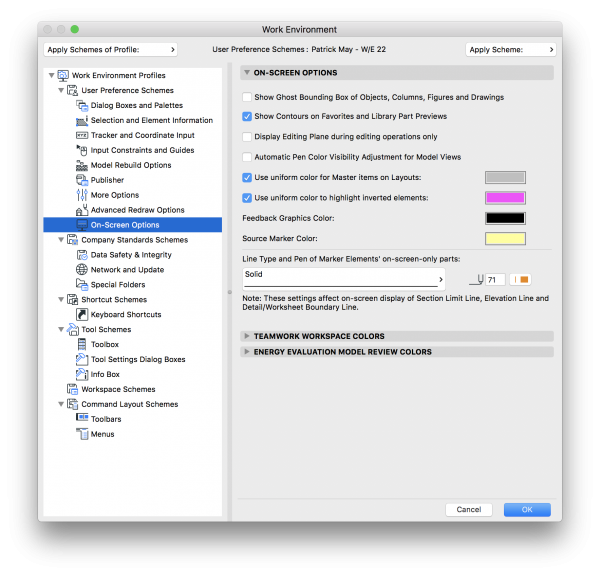Open the Solid line type dropdown
The height and width of the screenshot is (576, 600).
point(344,279)
